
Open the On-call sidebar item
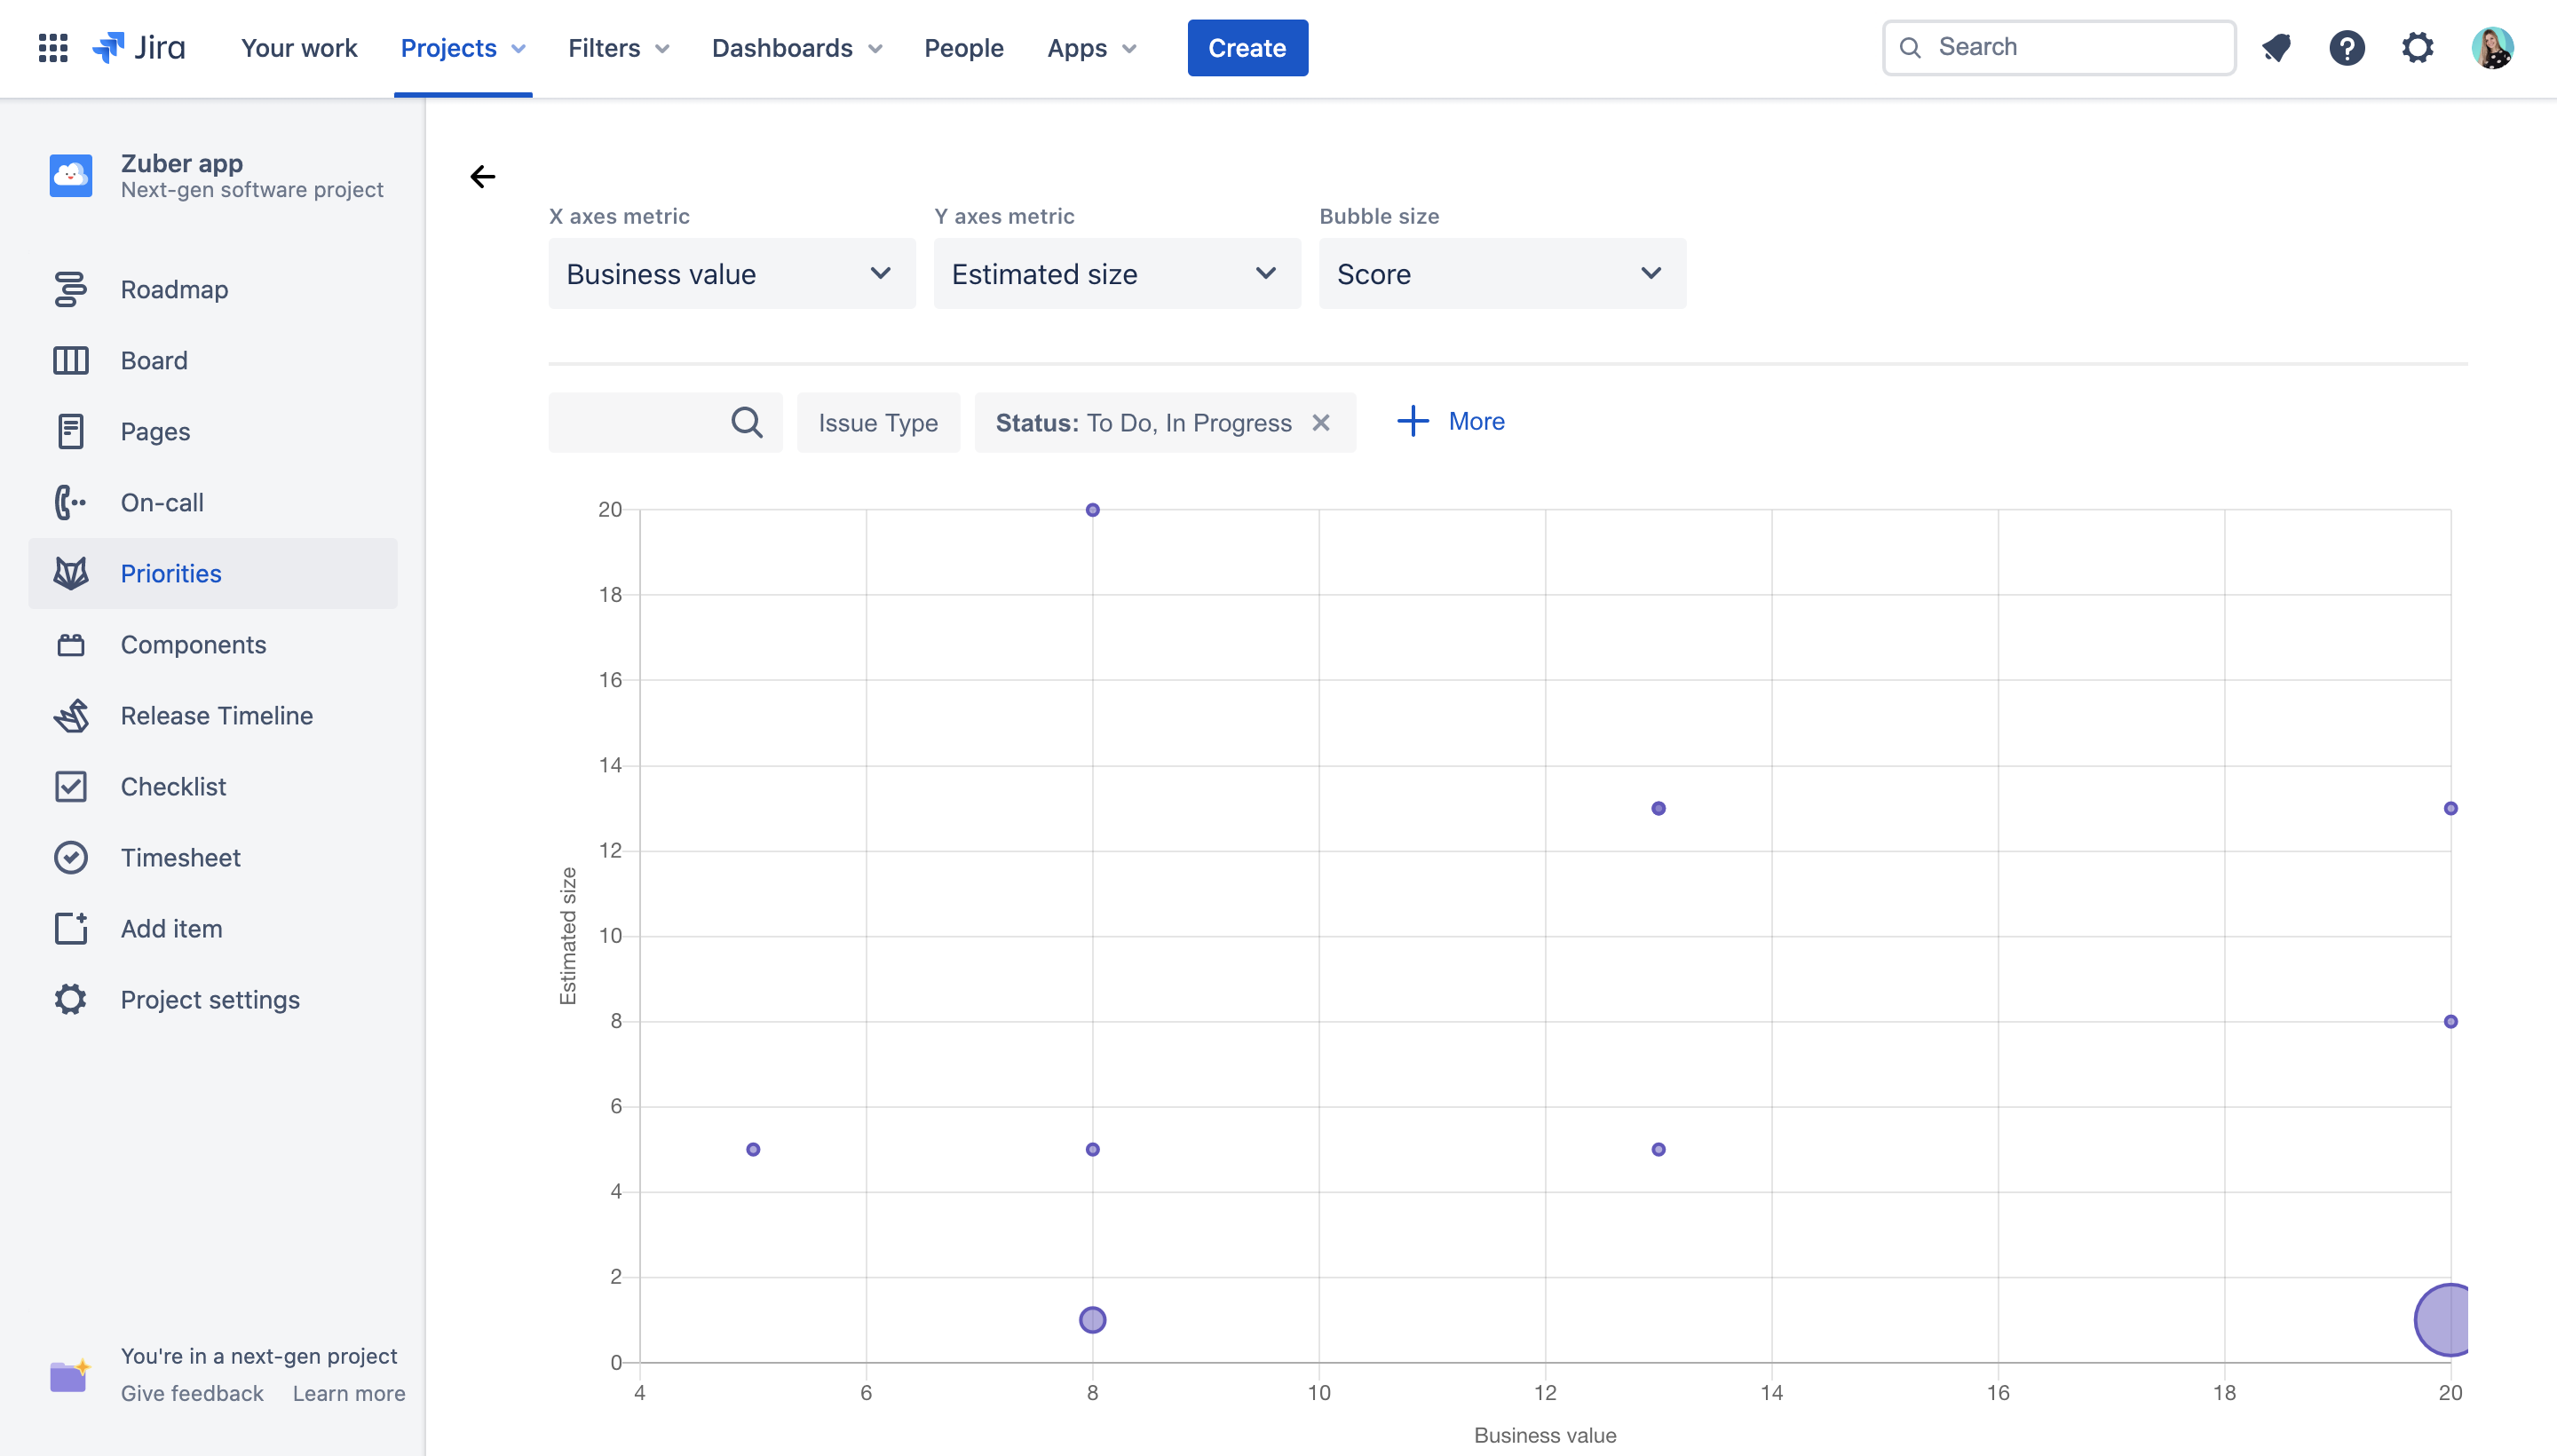[x=162, y=502]
